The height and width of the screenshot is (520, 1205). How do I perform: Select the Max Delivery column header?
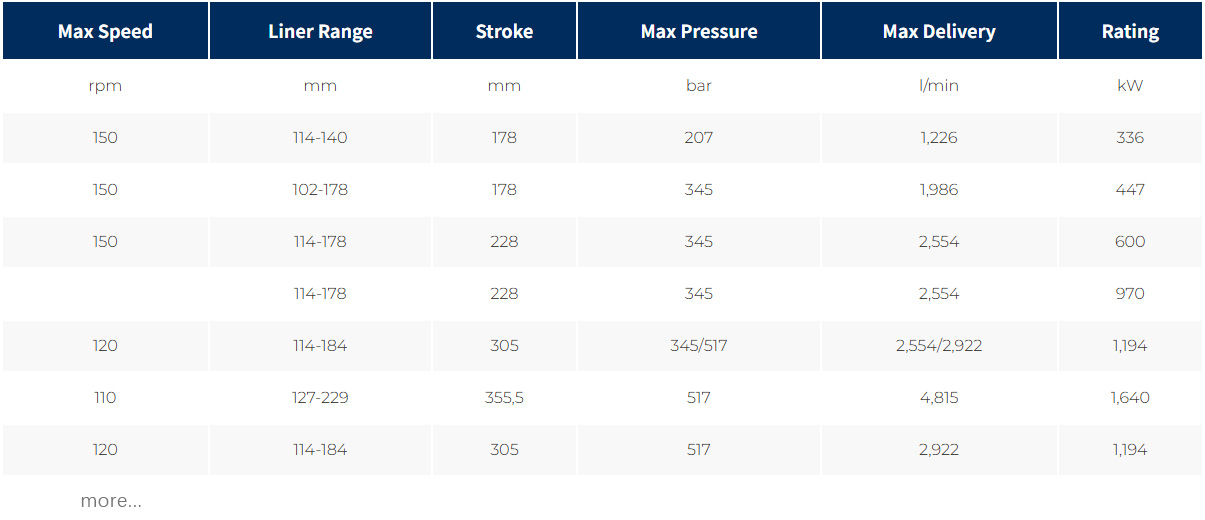point(939,31)
